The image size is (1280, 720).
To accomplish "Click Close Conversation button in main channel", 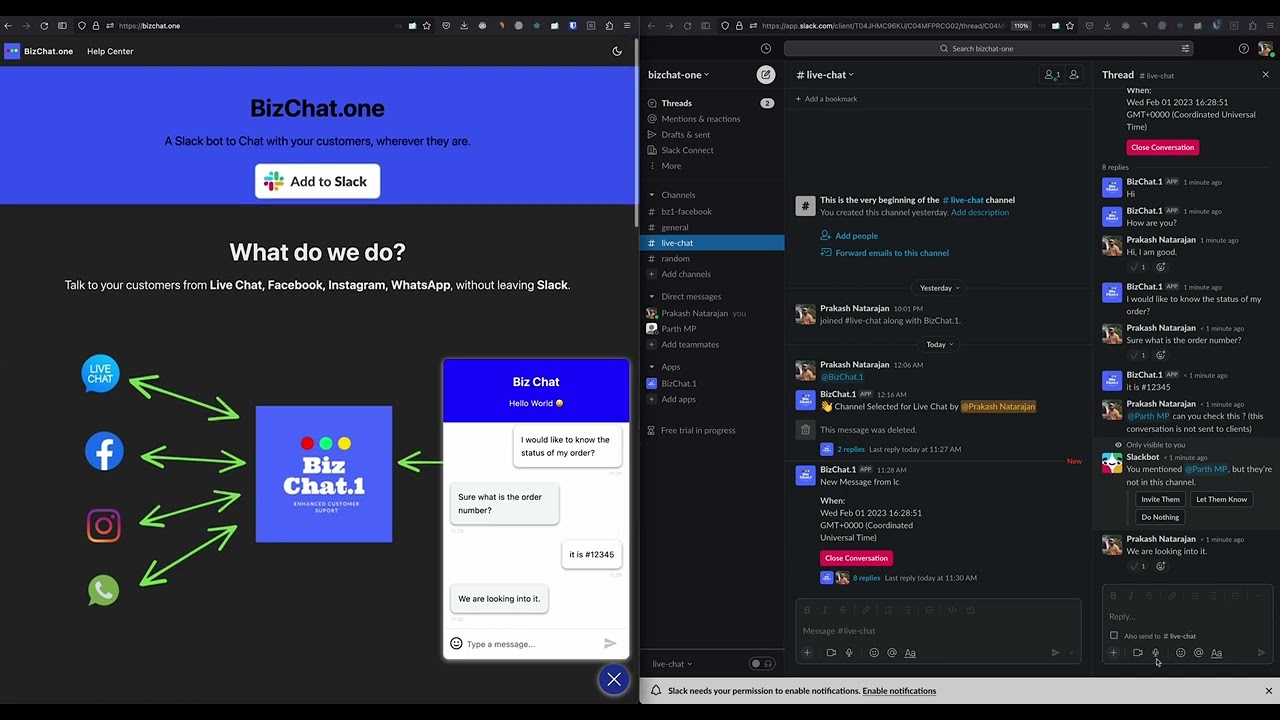I will point(856,558).
